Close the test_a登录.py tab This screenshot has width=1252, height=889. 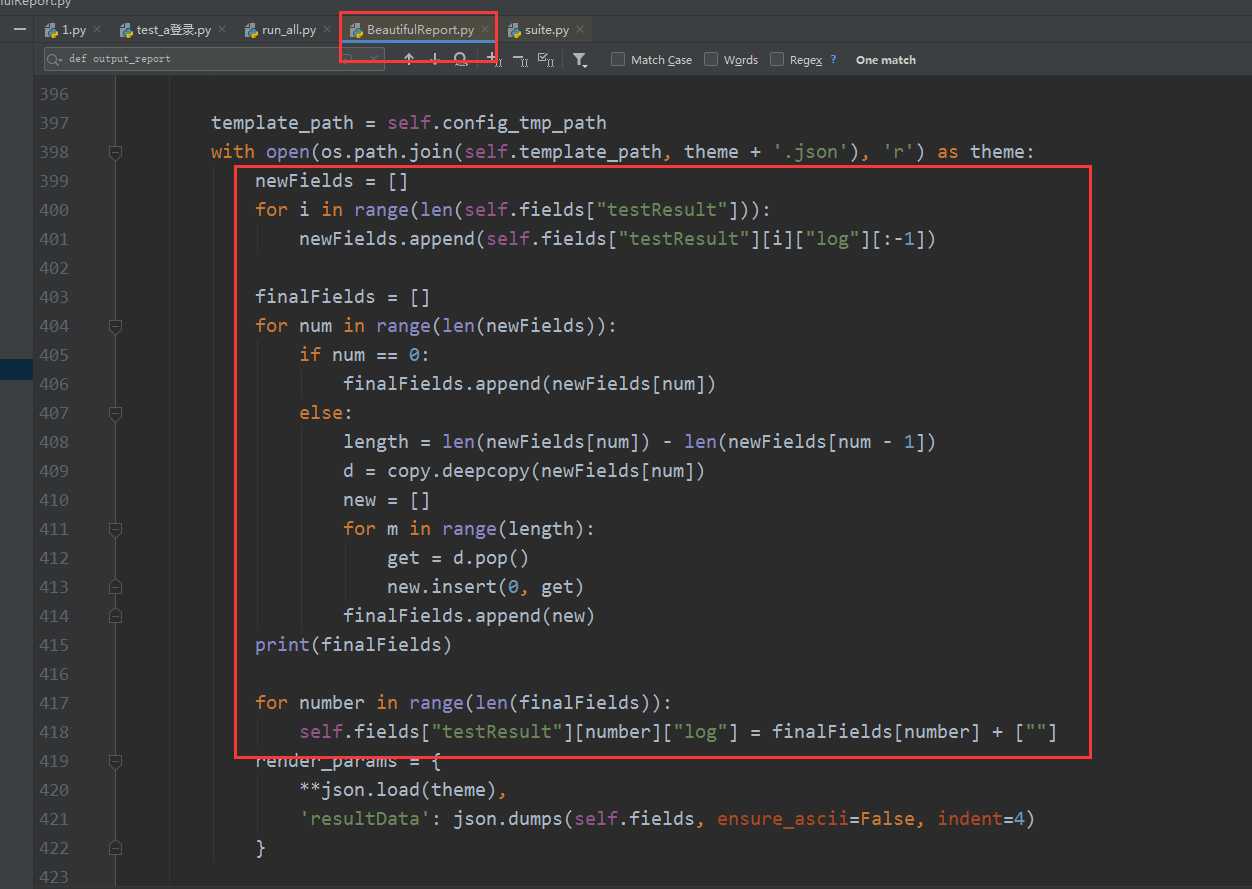click(x=222, y=29)
